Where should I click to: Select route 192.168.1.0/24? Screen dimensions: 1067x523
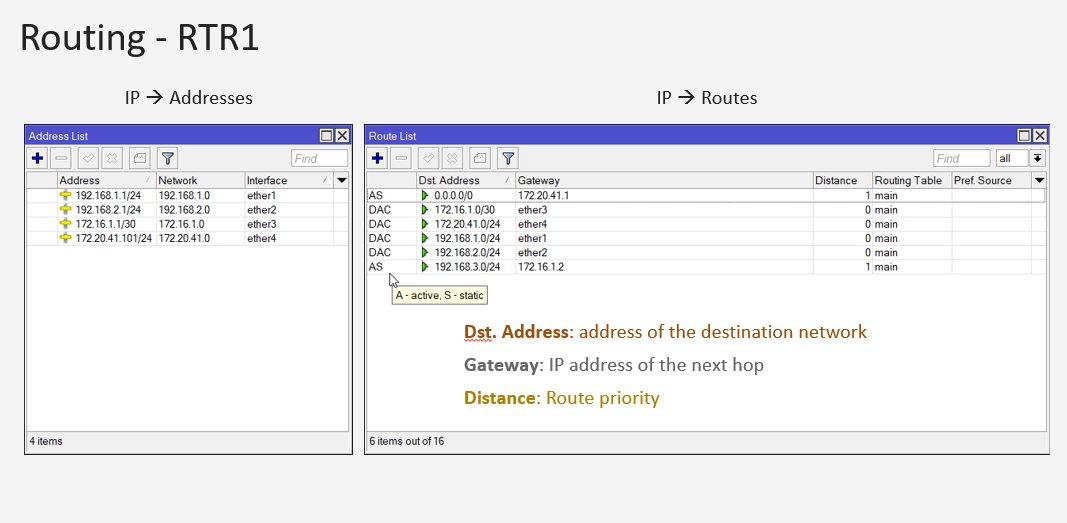point(706,238)
